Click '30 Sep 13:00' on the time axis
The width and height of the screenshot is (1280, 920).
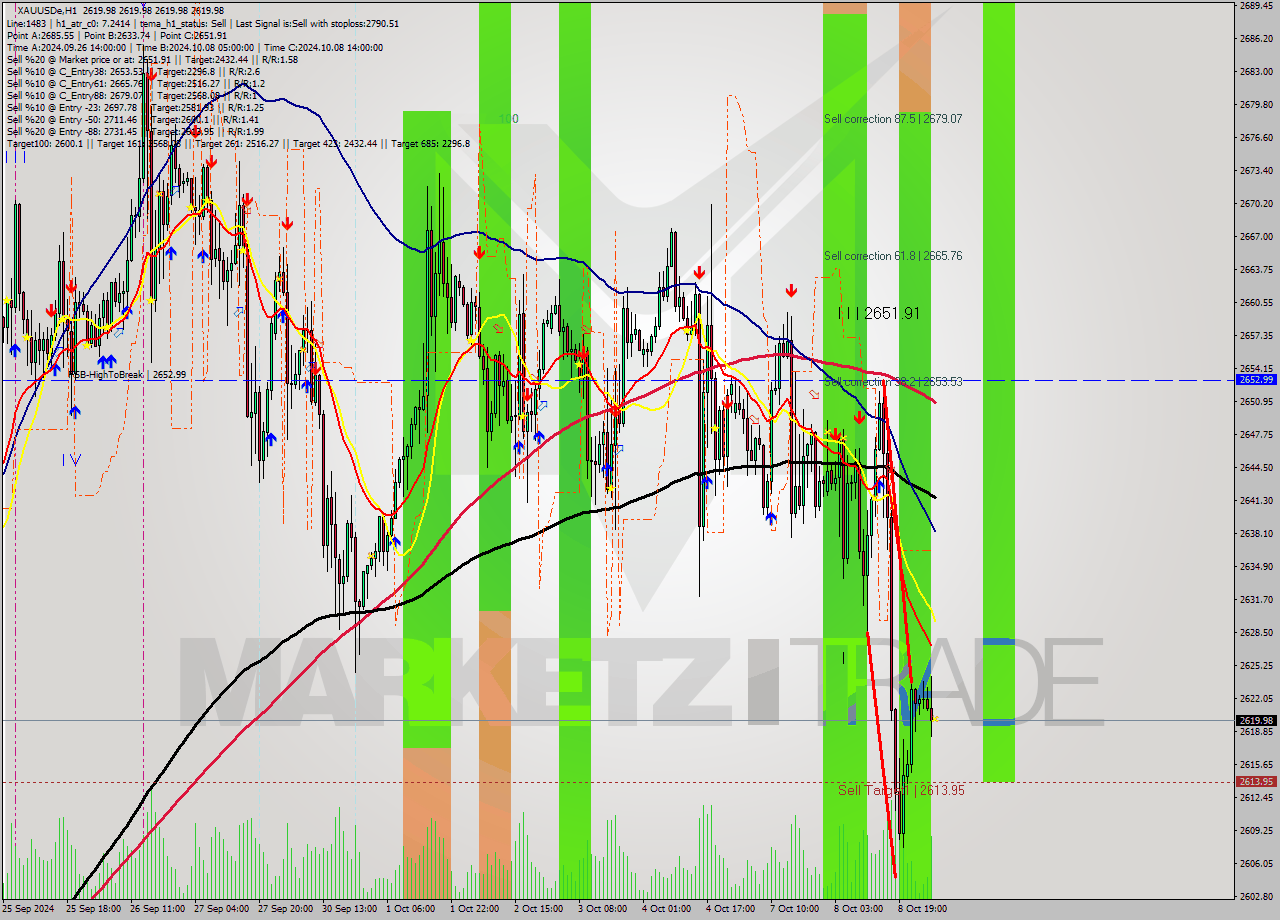pyautogui.click(x=349, y=910)
